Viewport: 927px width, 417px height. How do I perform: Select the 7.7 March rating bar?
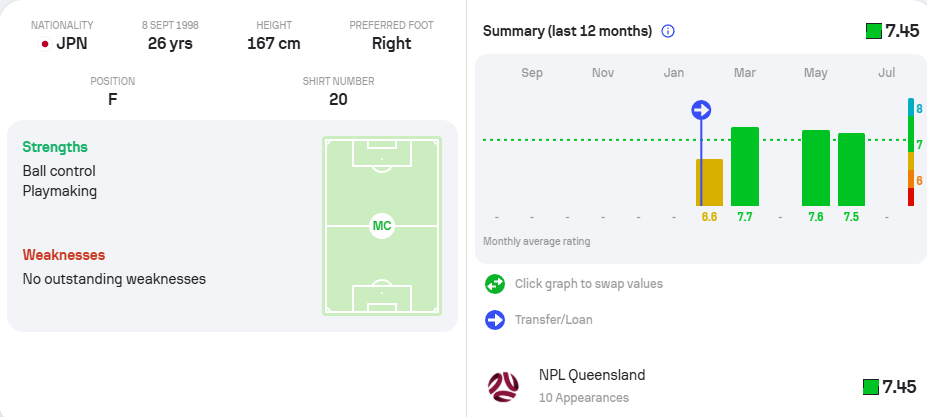click(745, 166)
